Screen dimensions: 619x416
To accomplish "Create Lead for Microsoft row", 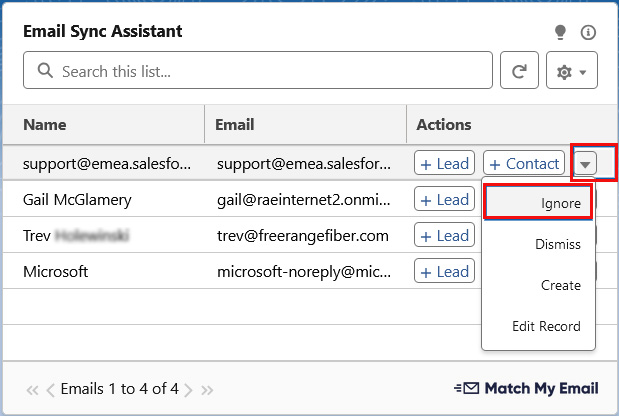I will tap(444, 271).
